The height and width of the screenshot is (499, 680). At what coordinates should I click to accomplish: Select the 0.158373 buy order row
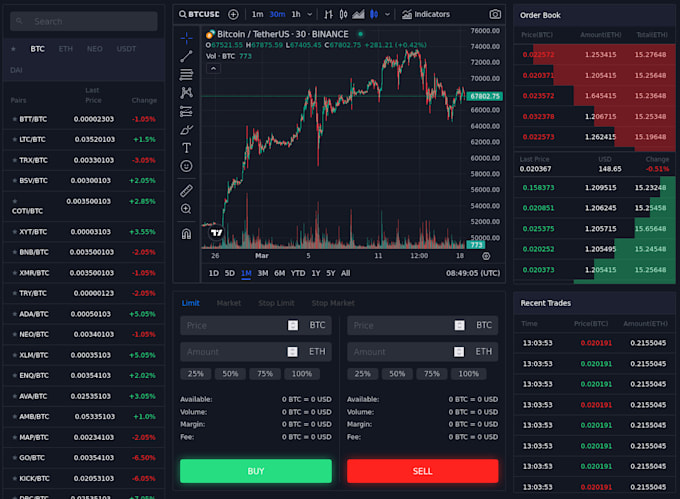pyautogui.click(x=594, y=188)
